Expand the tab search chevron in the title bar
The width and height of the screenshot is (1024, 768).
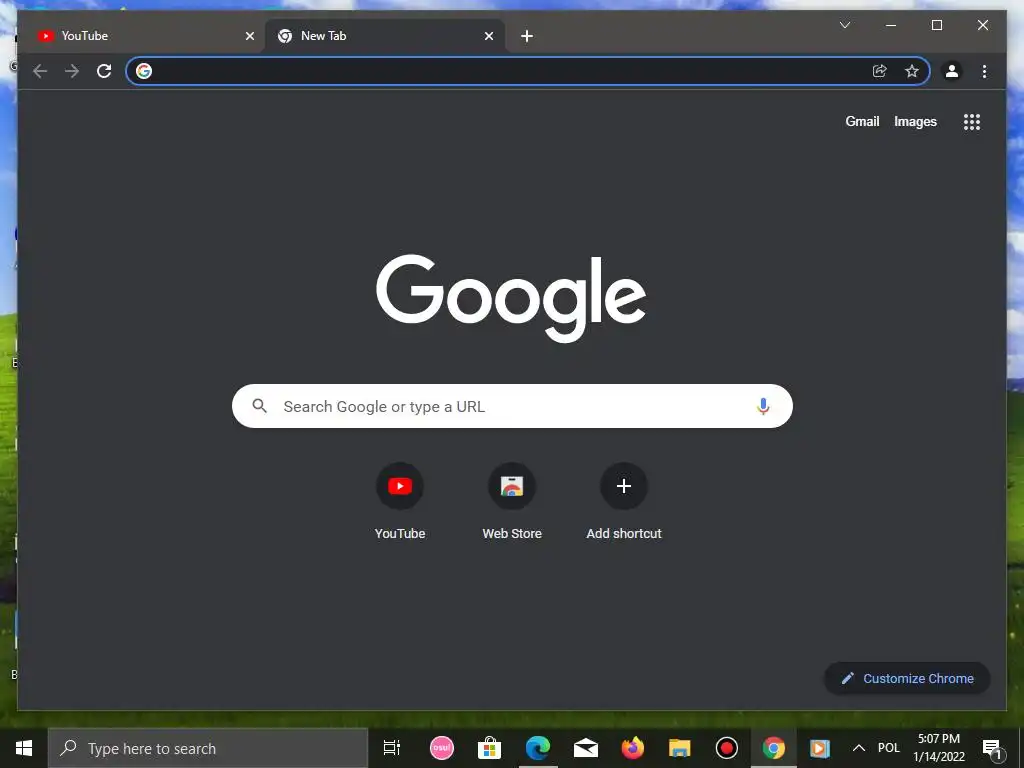tap(844, 25)
